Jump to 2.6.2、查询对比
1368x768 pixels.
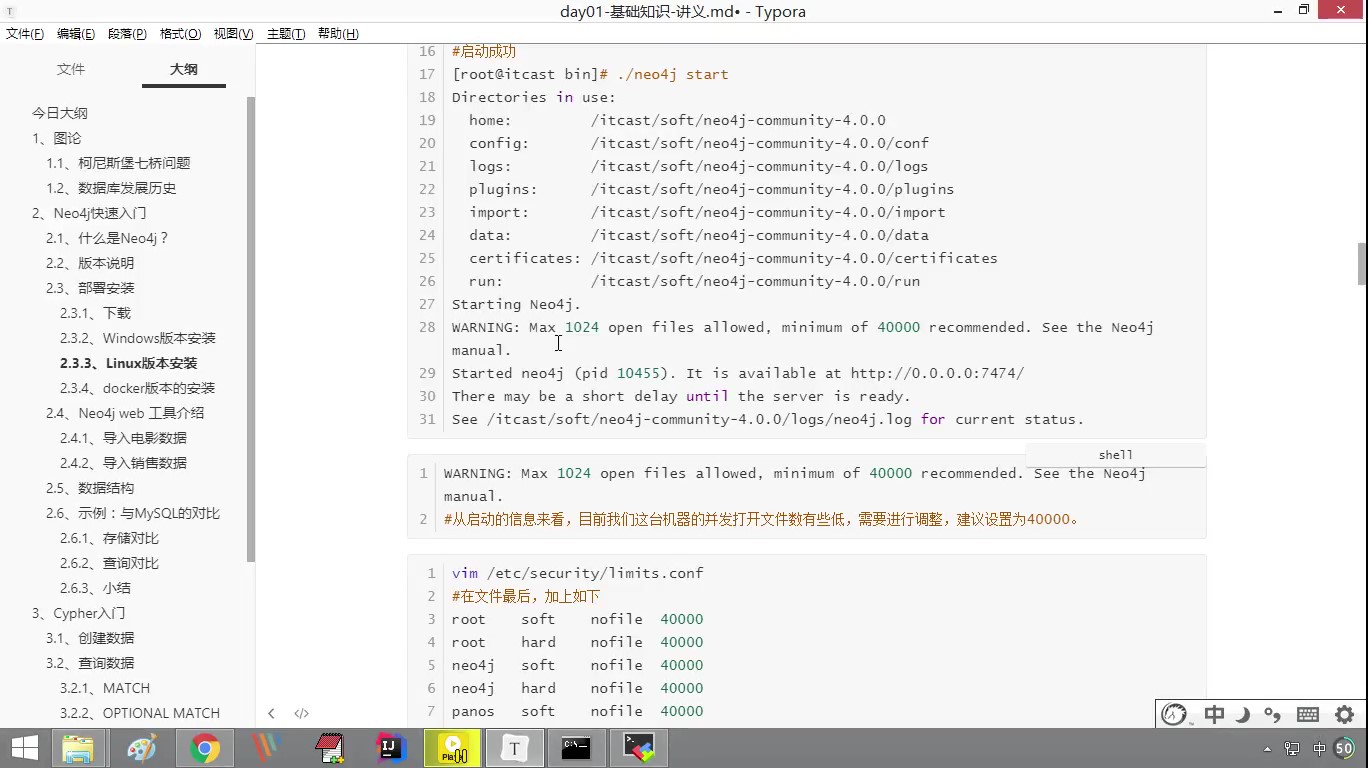pyautogui.click(x=109, y=563)
